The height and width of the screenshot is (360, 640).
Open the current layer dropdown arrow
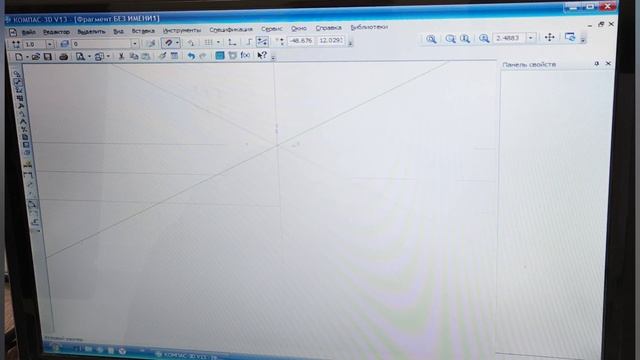click(135, 43)
